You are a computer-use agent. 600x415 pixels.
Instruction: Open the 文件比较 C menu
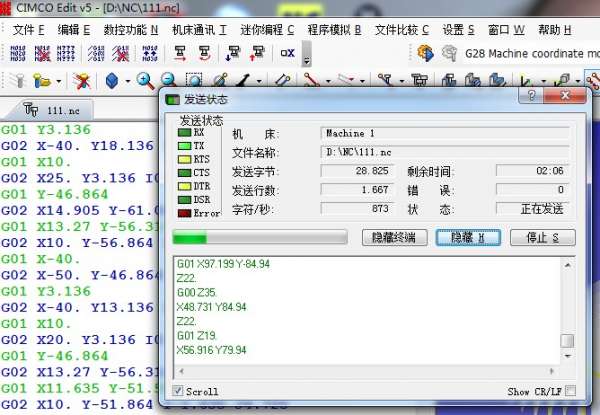click(x=402, y=30)
